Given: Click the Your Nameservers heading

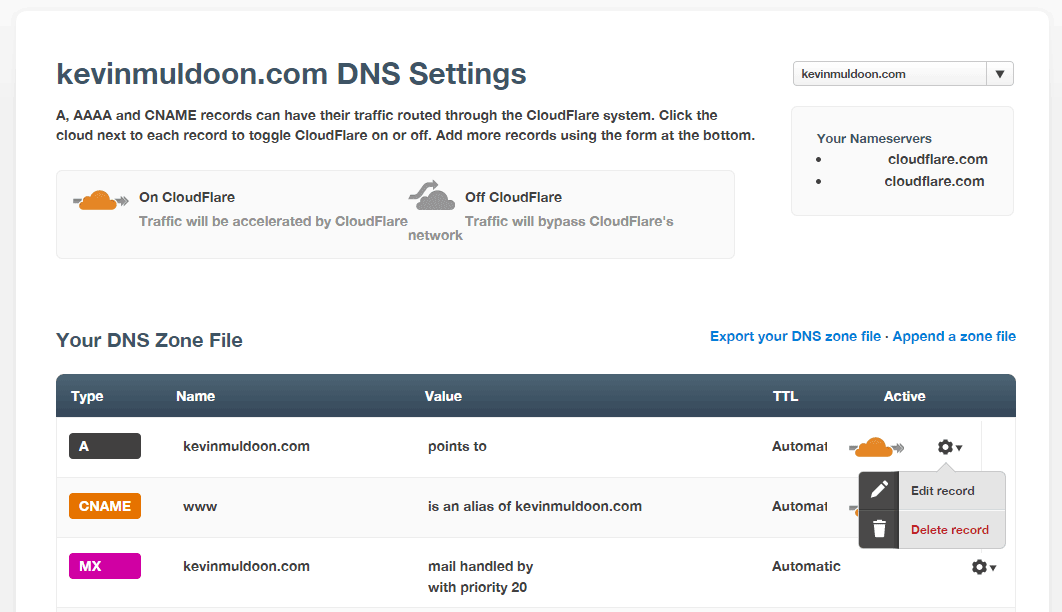Looking at the screenshot, I should [874, 138].
